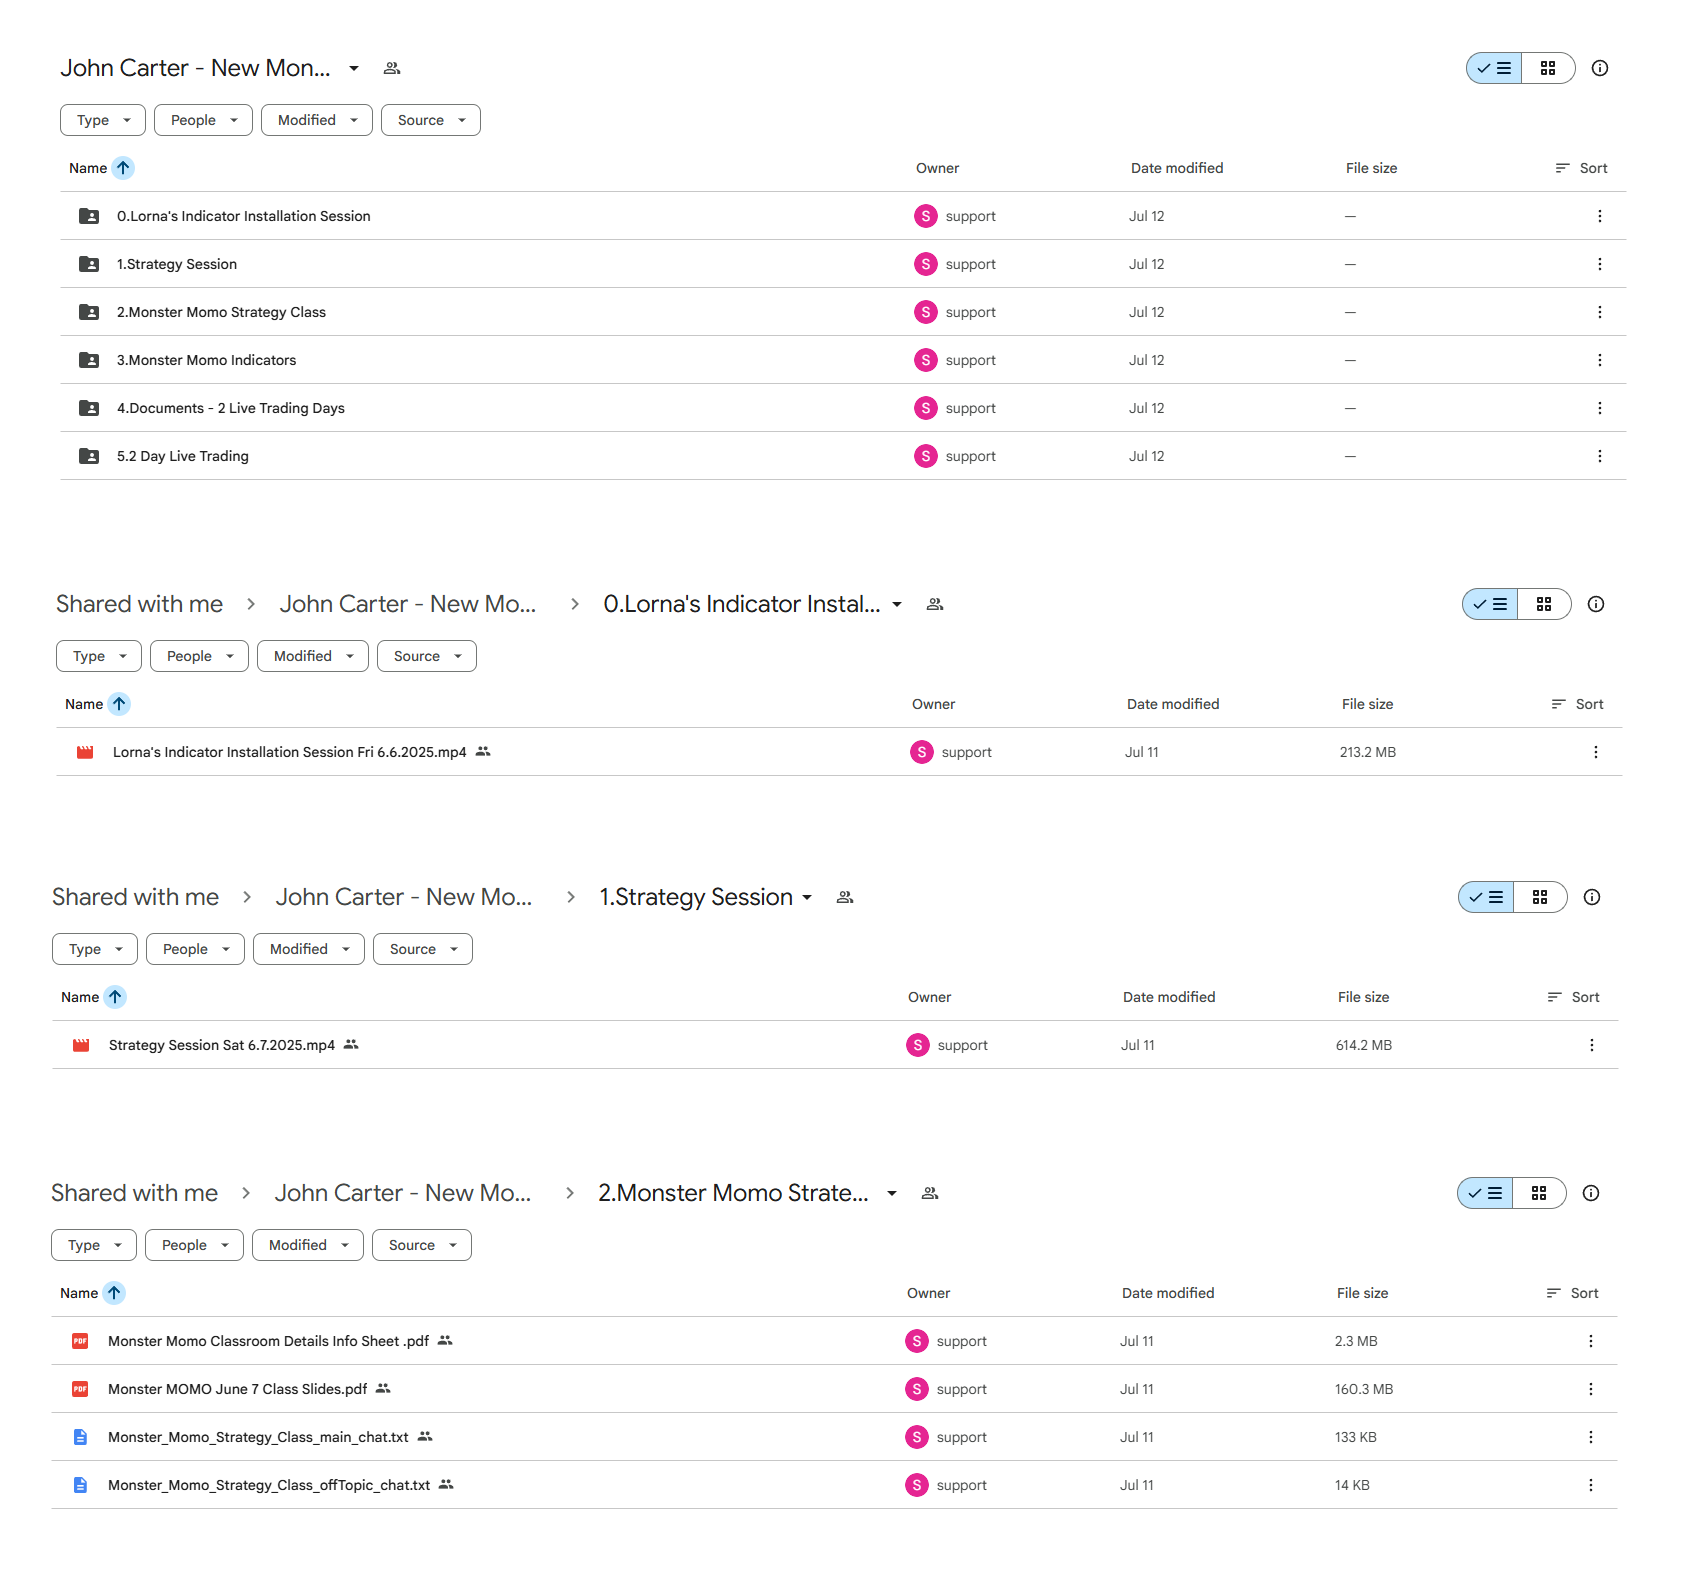Viewport: 1688px width, 1584px height.
Task: Click shared-people icon beside 1.Strategy Session title
Action: [845, 897]
